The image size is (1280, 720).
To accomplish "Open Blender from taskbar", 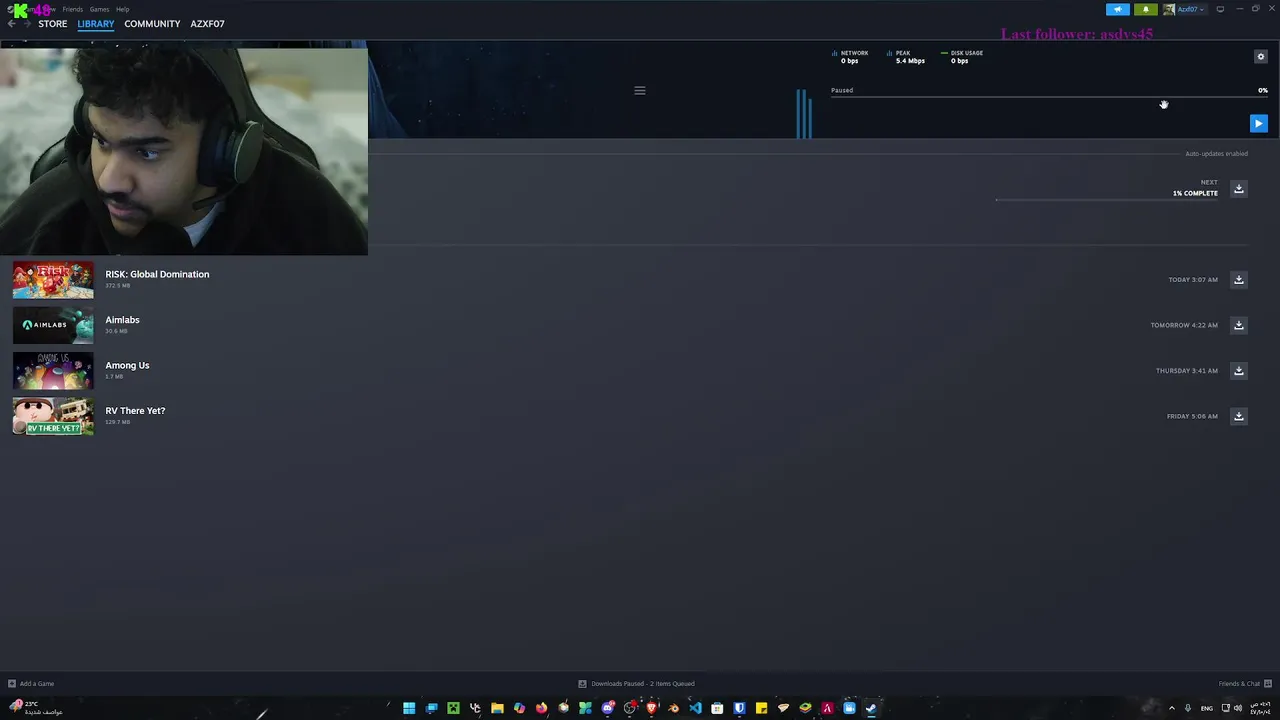I will point(673,708).
